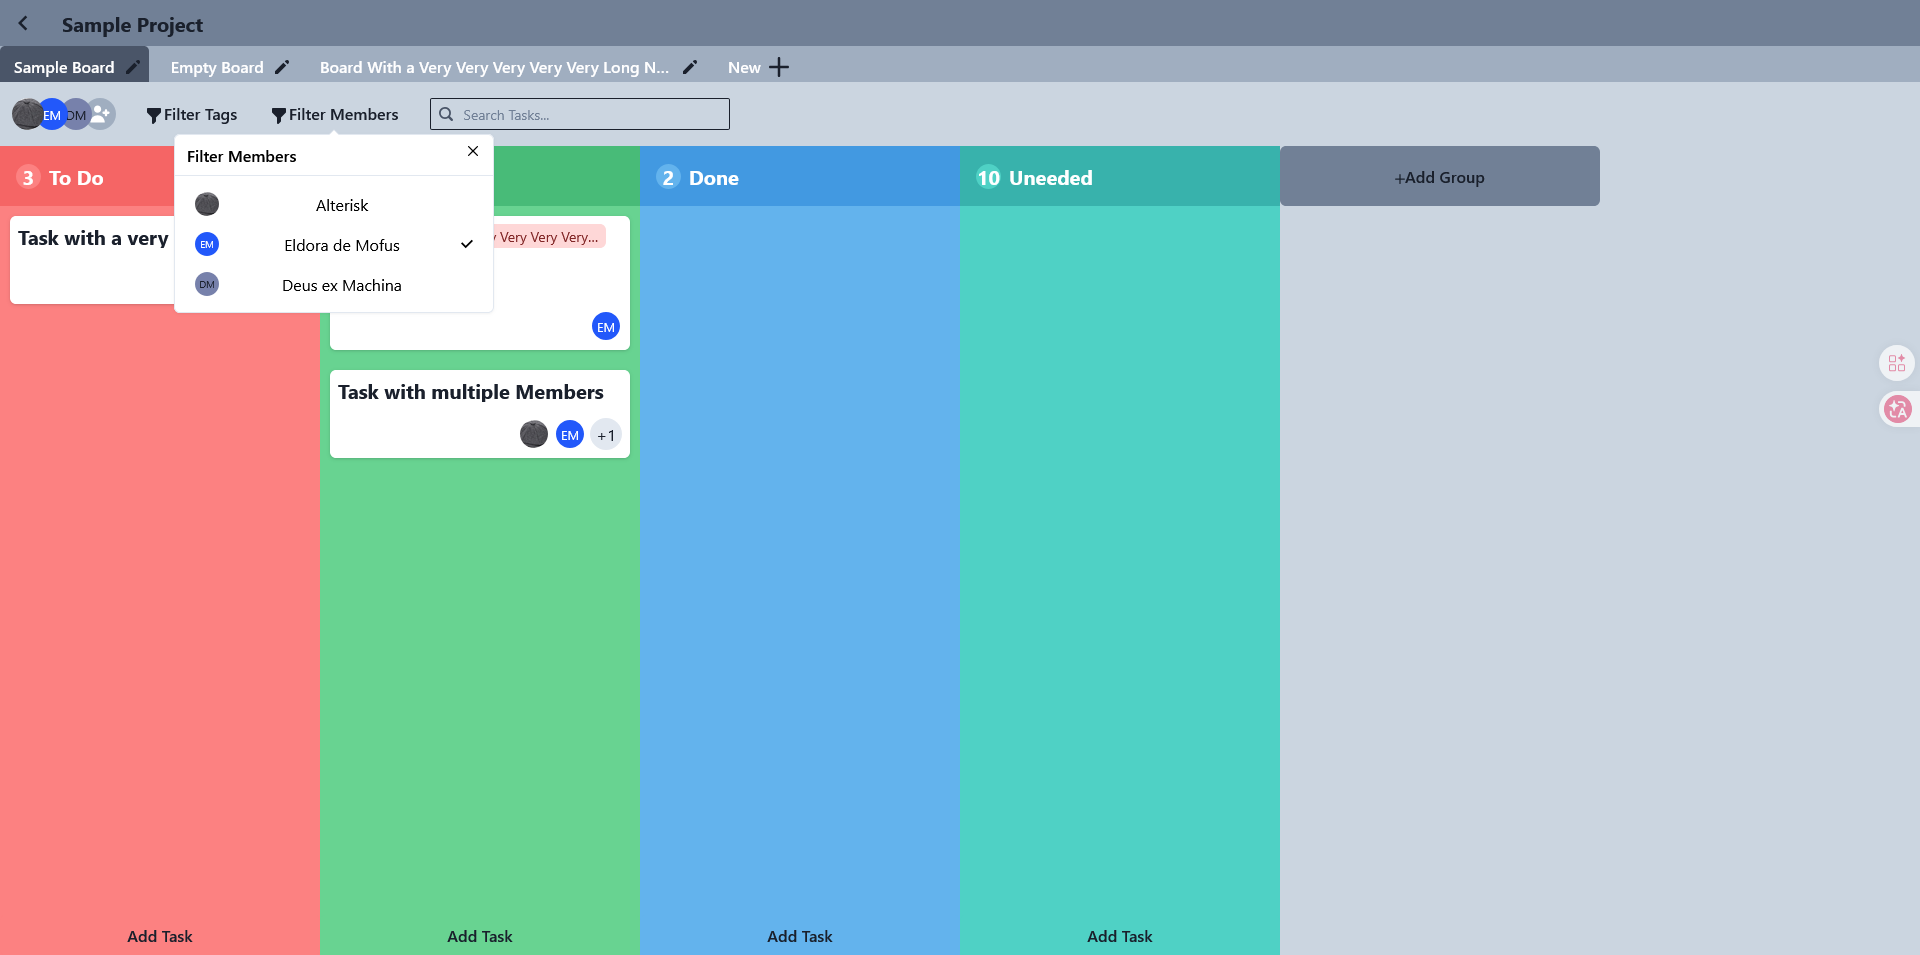Add Task in the Uneeded column
The image size is (1920, 955).
point(1120,936)
